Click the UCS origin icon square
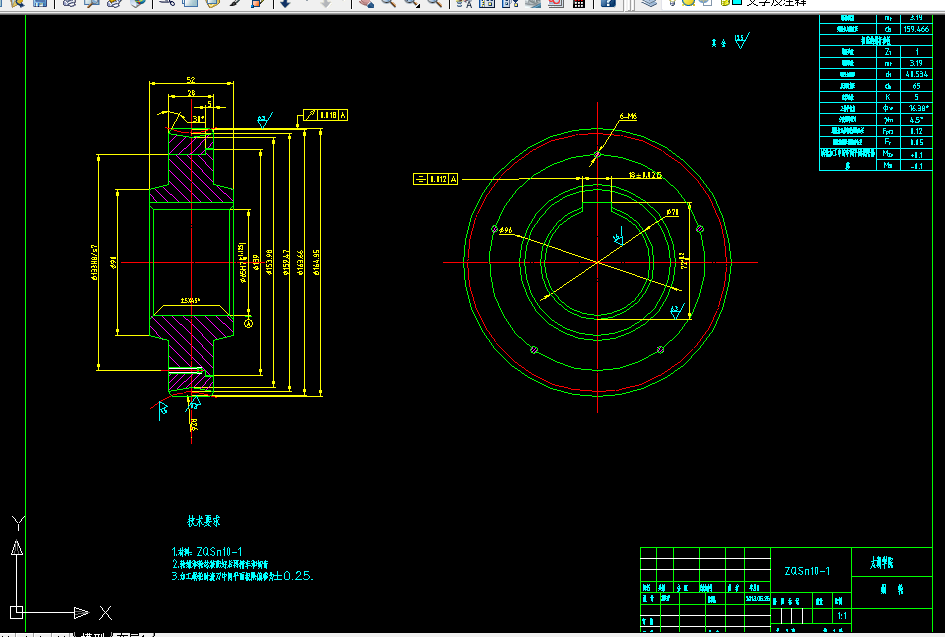 click(x=16, y=612)
